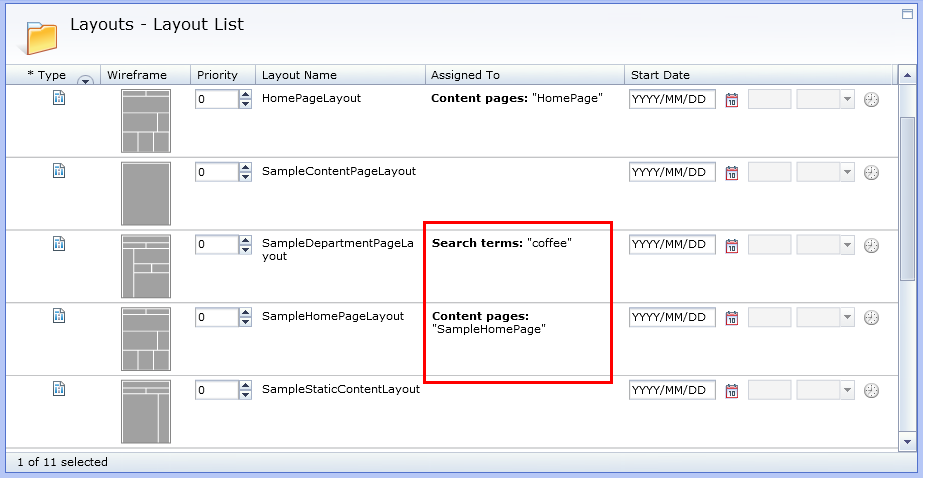Click the clock icon in HomePageLayout row
The image size is (925, 478).
tap(871, 100)
